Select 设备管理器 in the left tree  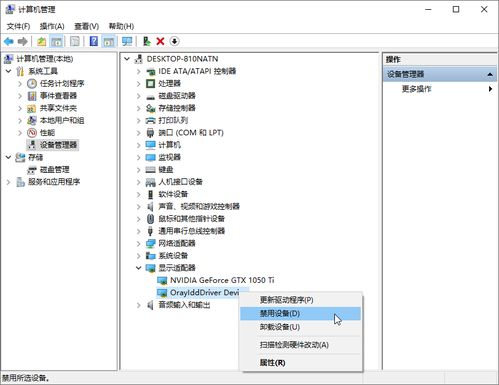[58, 145]
